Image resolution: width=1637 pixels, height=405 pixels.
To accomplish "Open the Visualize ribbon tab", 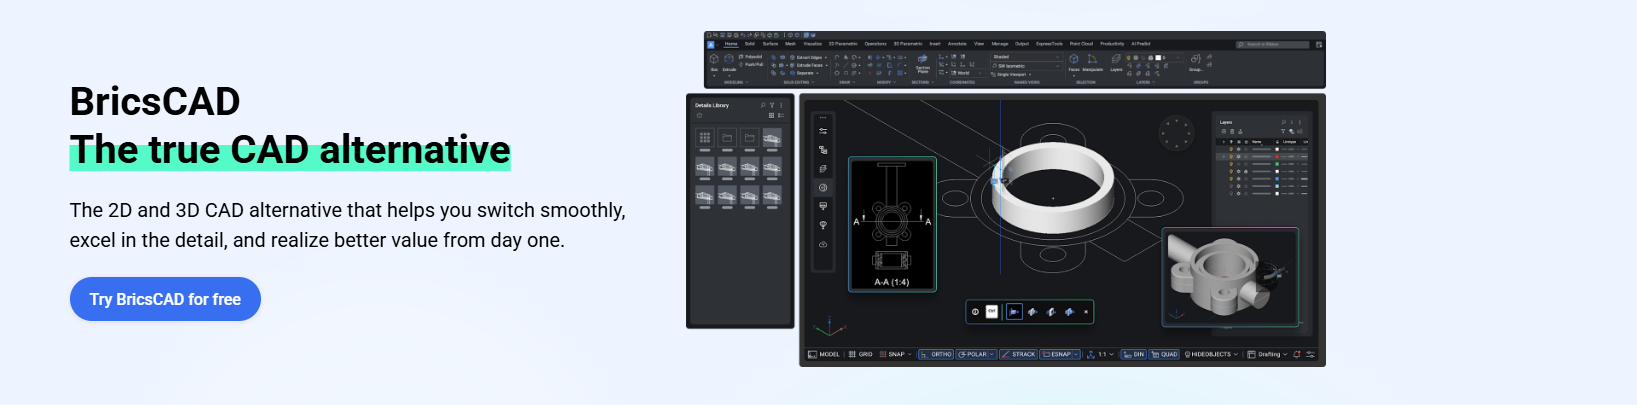I will [813, 44].
